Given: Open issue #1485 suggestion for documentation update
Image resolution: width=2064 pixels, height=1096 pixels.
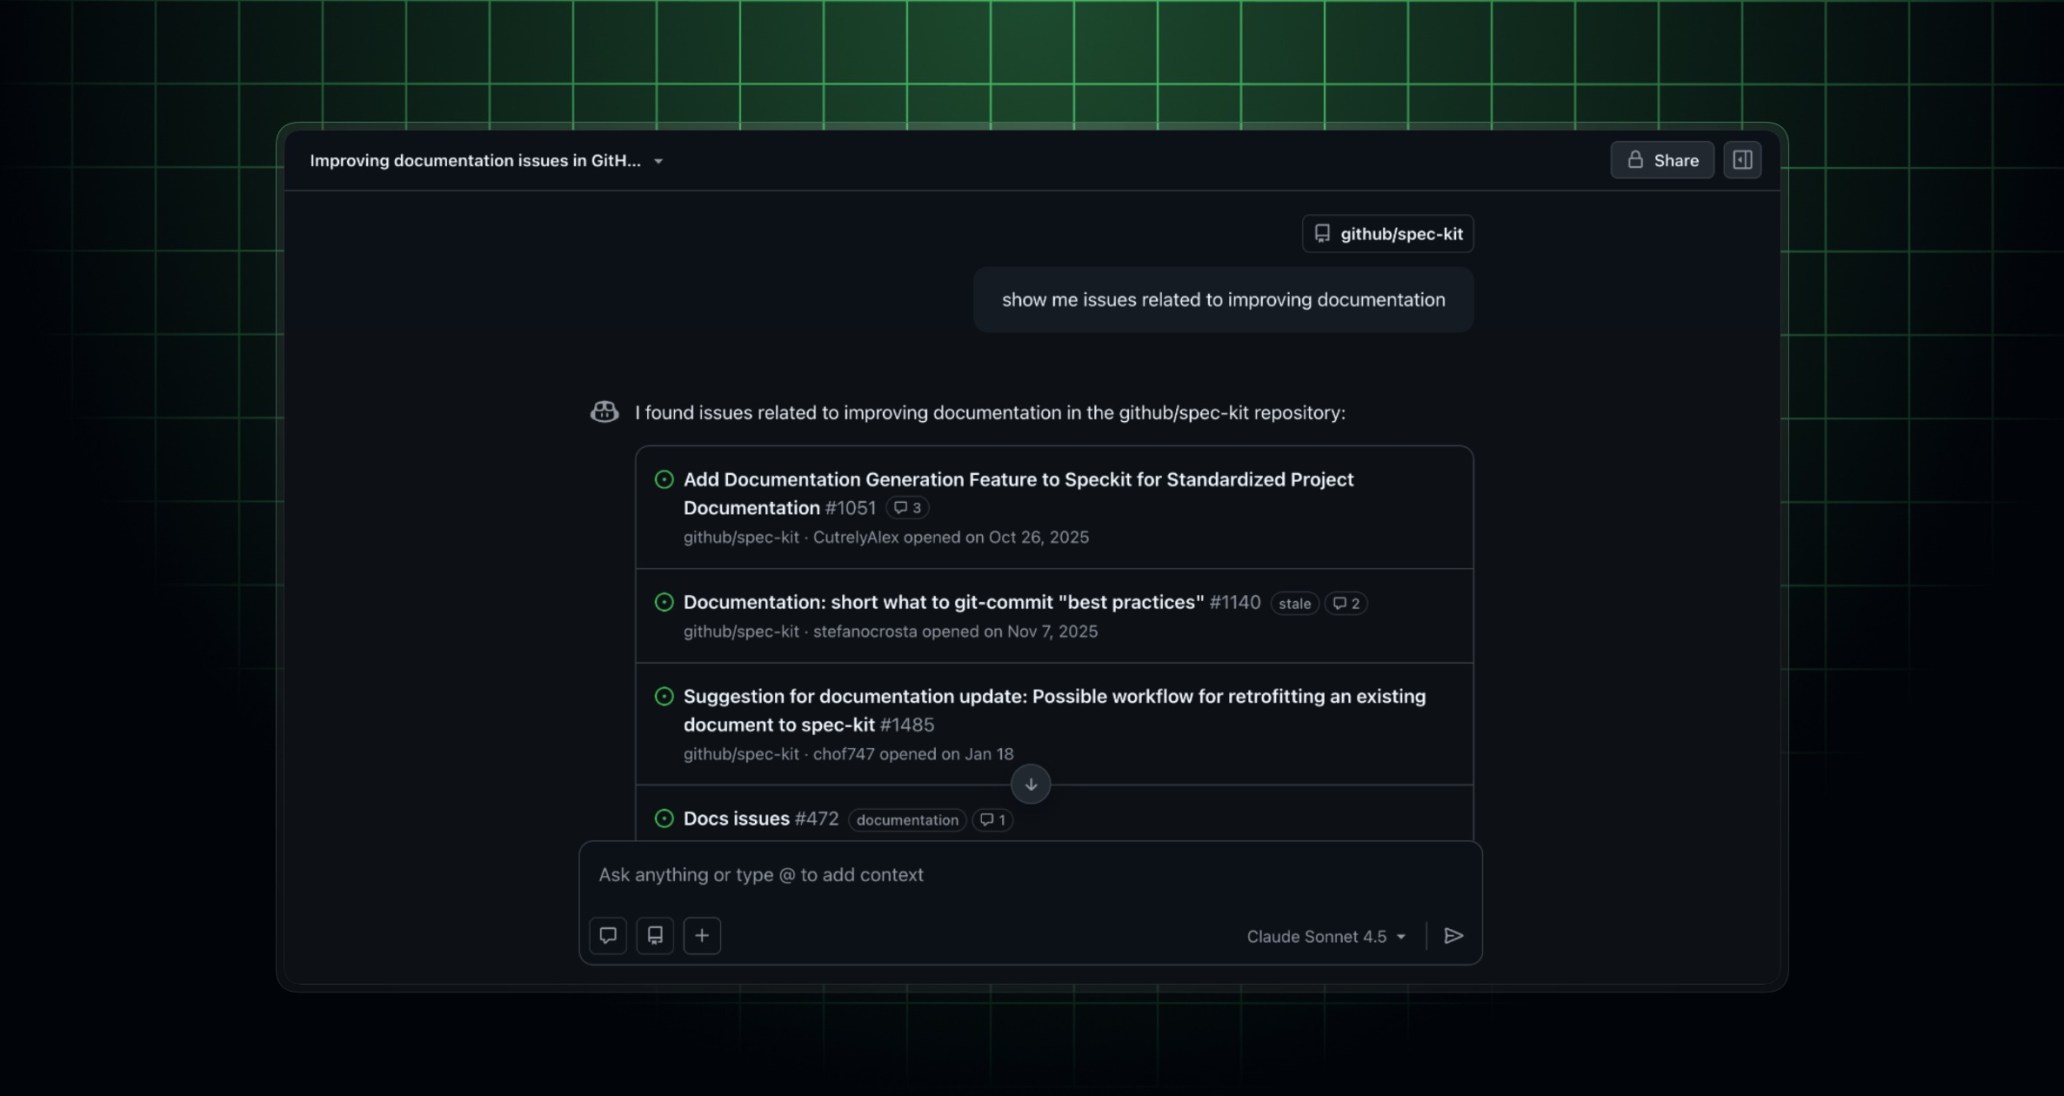Looking at the screenshot, I should [x=1054, y=710].
